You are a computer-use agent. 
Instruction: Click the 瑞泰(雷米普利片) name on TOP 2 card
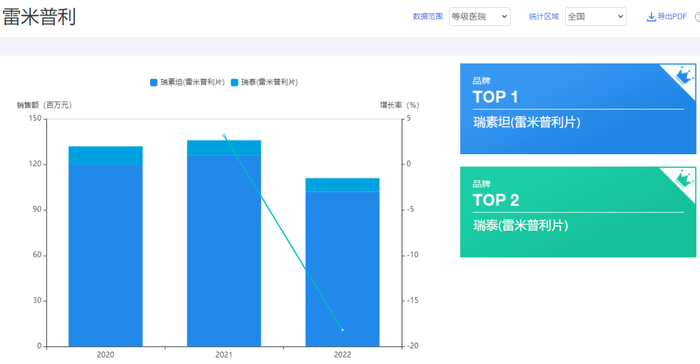521,225
